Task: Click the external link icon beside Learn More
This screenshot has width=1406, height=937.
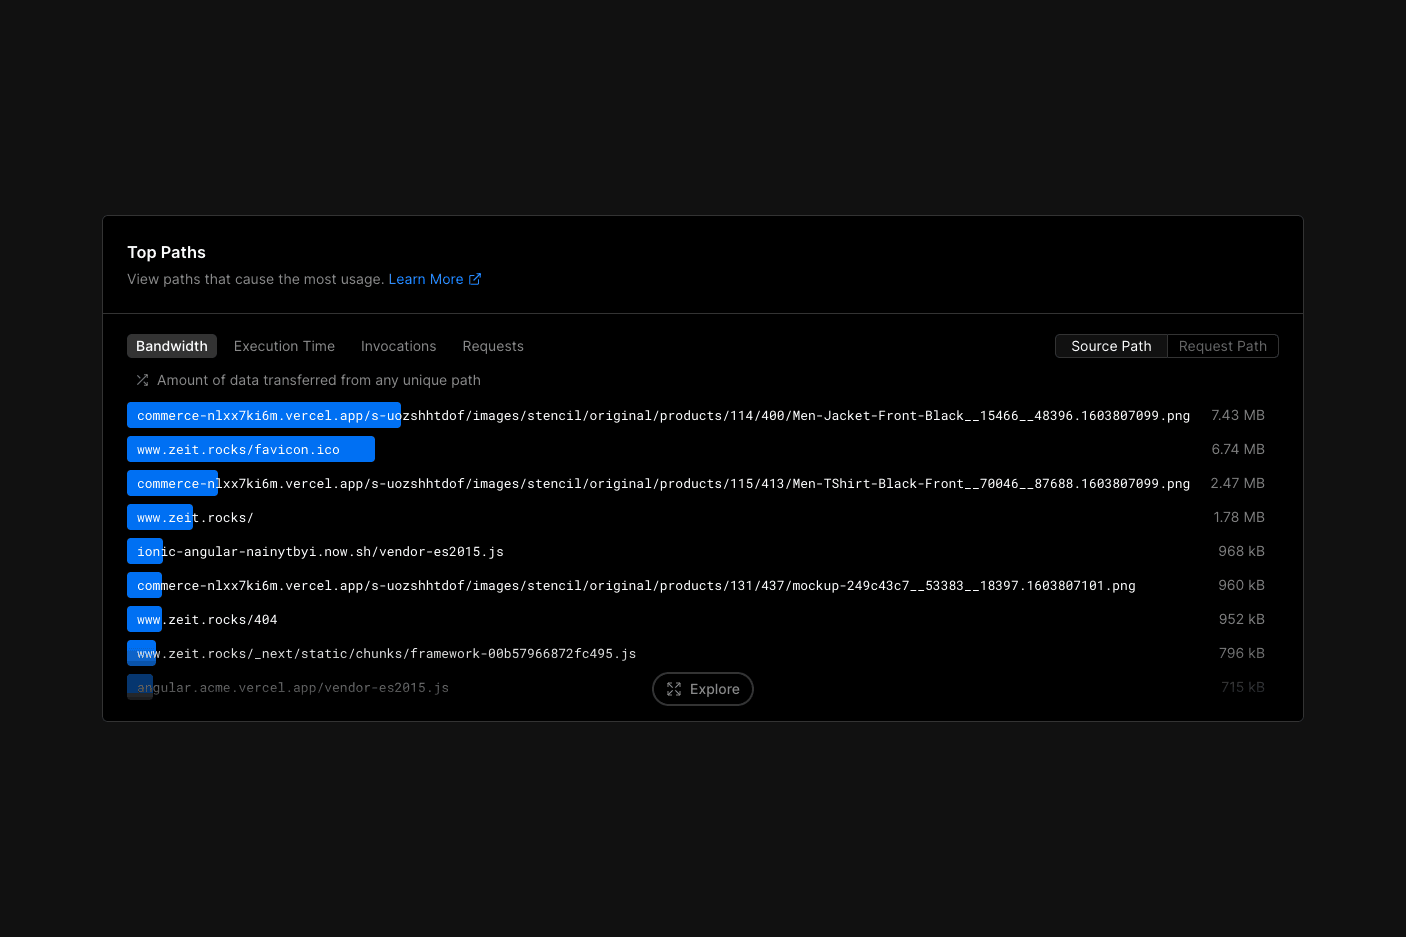Action: [475, 280]
